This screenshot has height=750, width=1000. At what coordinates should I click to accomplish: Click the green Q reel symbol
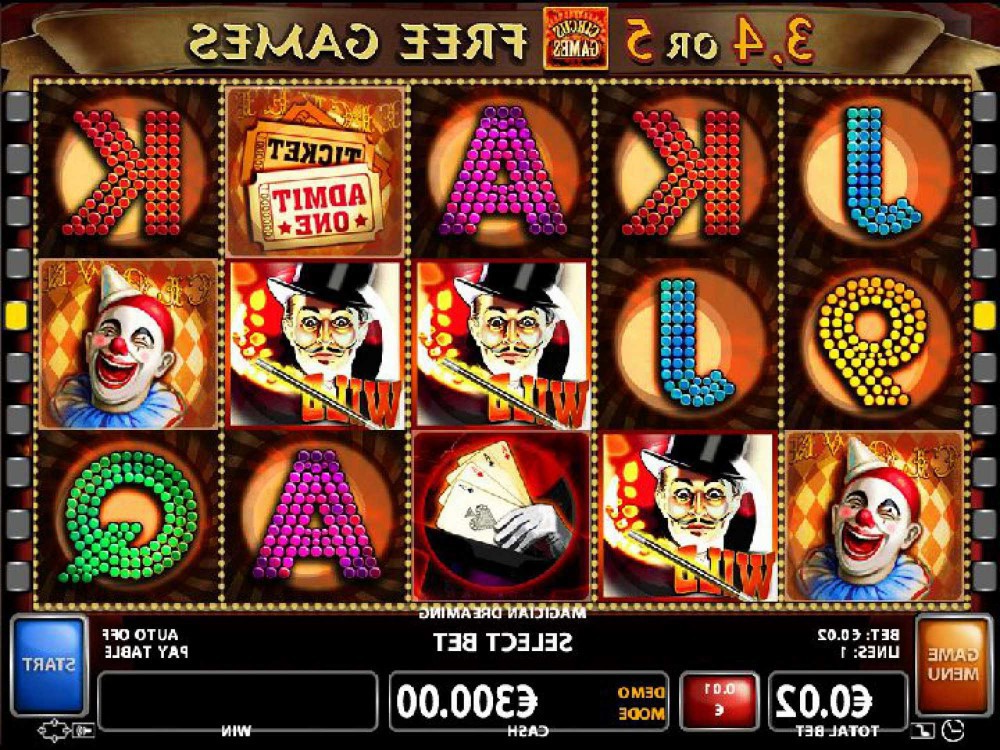[x=128, y=515]
